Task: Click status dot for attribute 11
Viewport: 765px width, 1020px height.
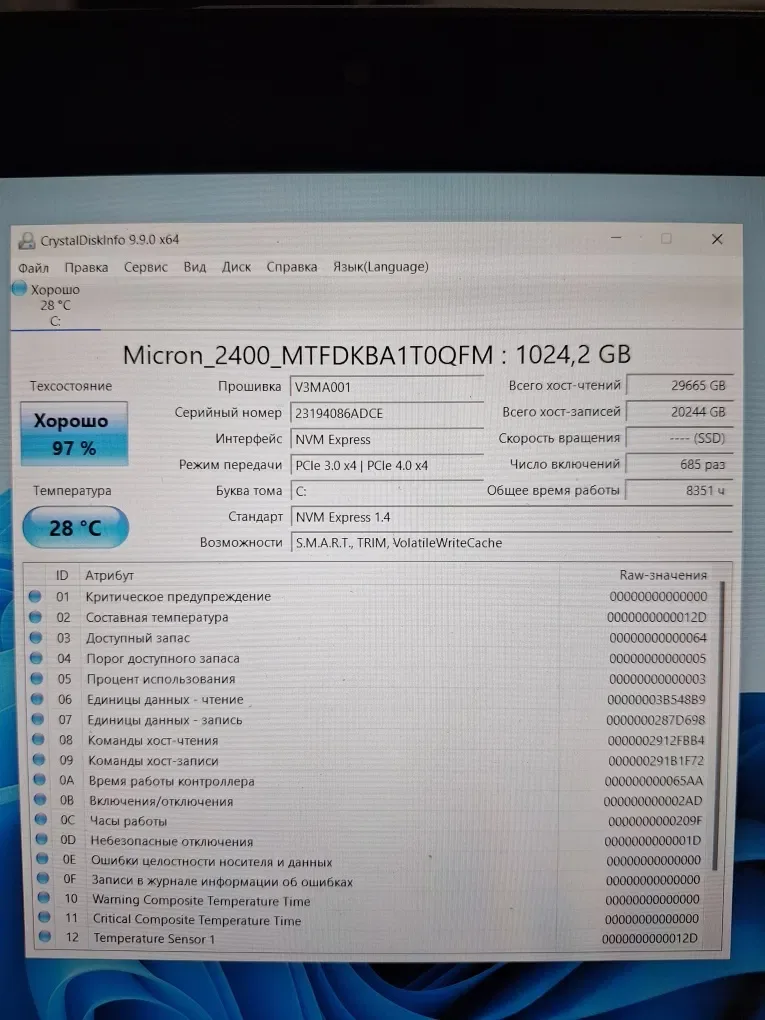Action: point(44,918)
